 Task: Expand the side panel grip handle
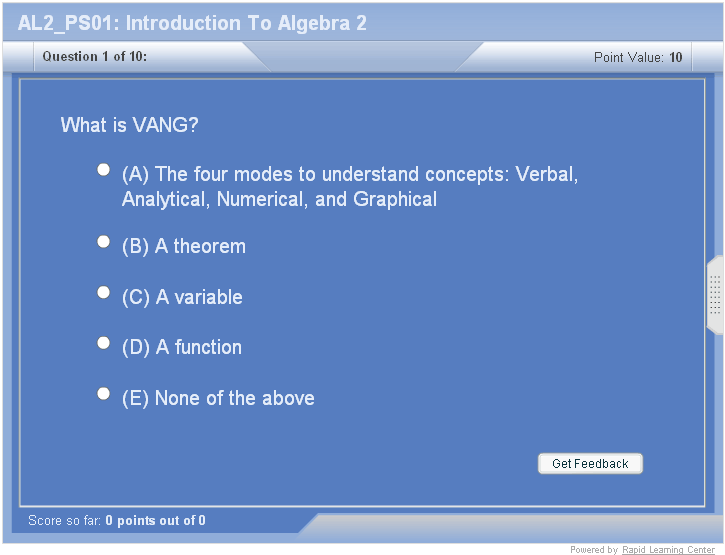coord(715,295)
